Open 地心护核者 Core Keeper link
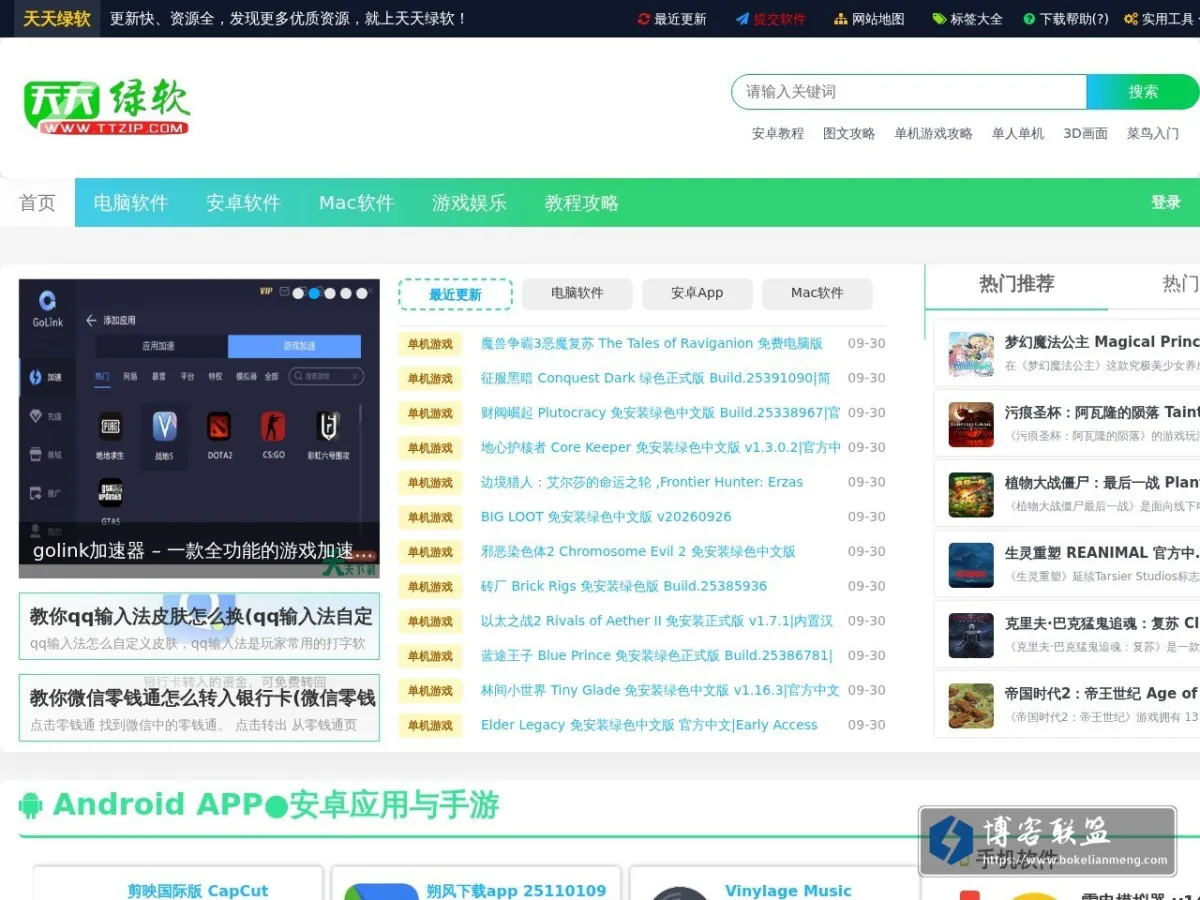Viewport: 1200px width, 900px height. tap(661, 447)
